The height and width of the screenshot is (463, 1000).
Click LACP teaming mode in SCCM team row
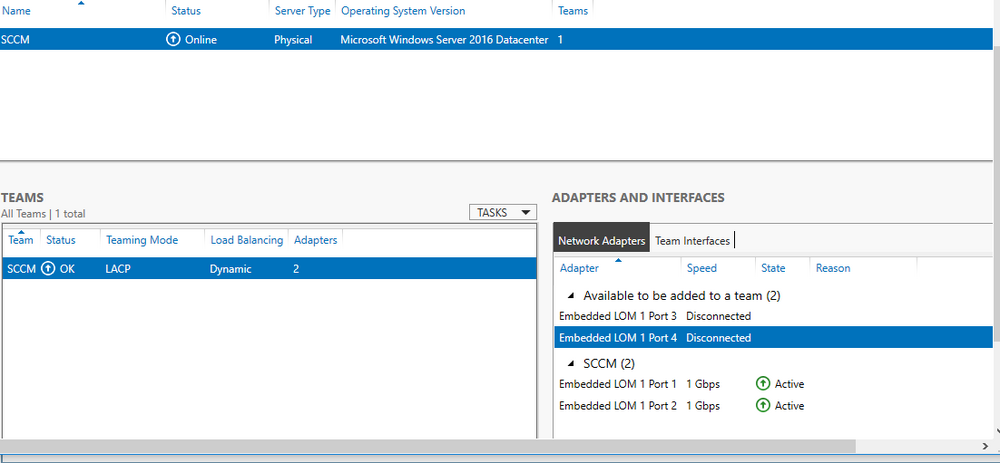click(118, 269)
